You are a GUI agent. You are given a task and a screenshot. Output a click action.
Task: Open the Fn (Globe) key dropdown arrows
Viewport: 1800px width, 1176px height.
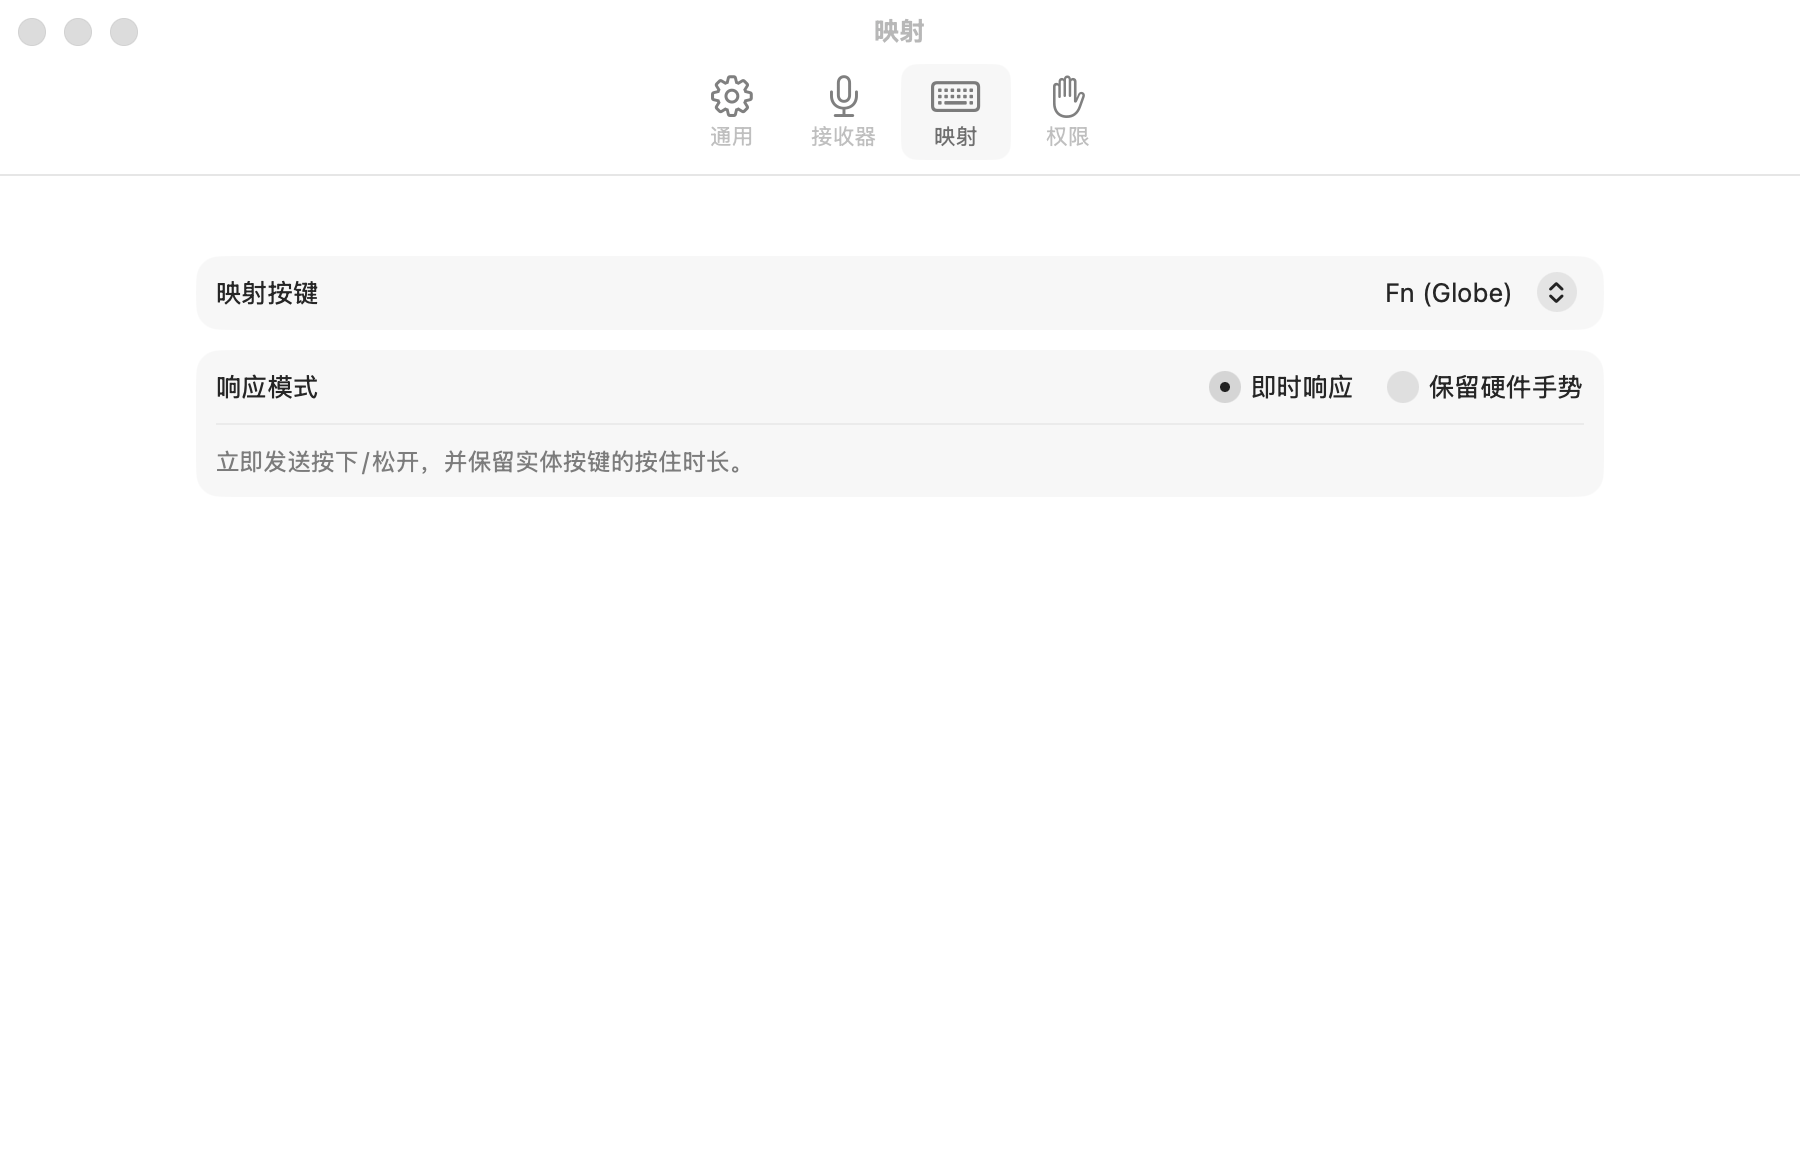[x=1556, y=293]
